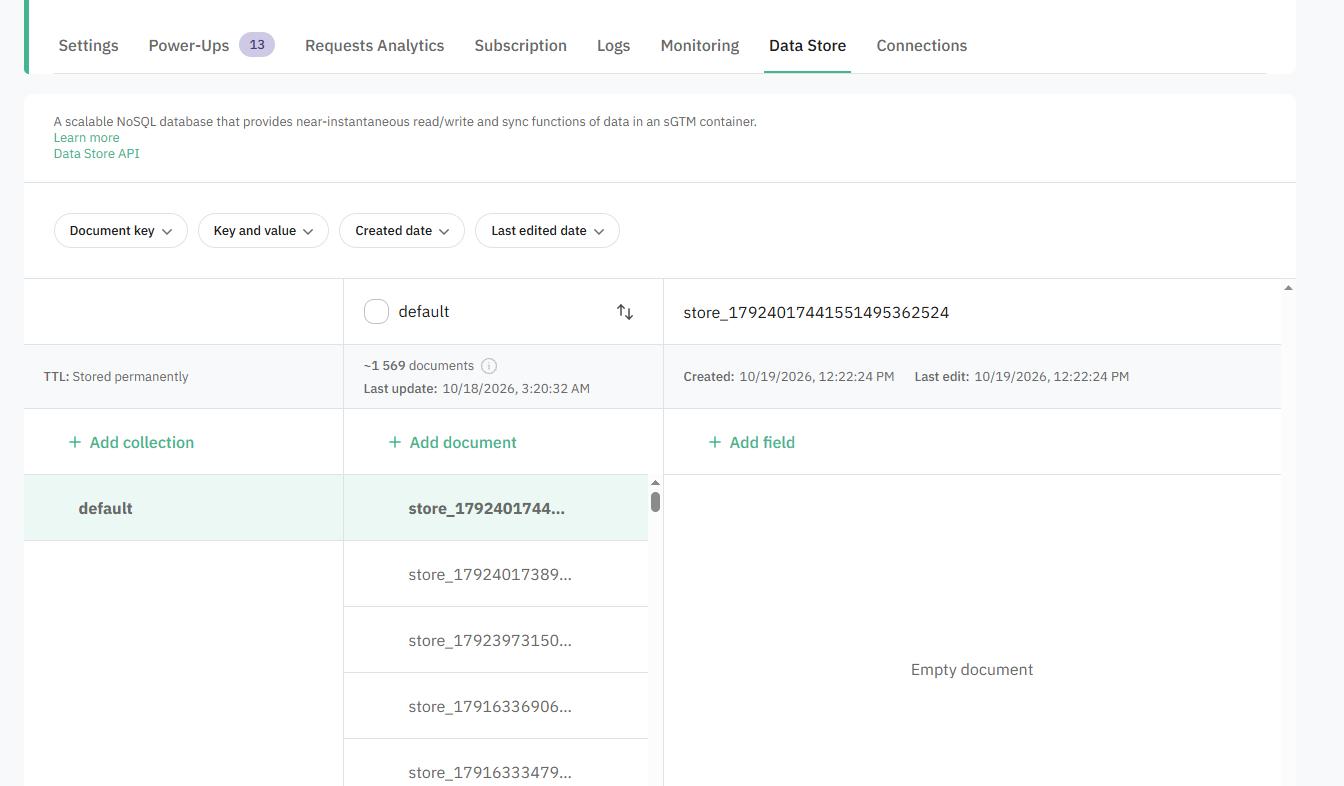The height and width of the screenshot is (786, 1344).
Task: Click the right panel scroll-up arrow
Action: 1288,288
